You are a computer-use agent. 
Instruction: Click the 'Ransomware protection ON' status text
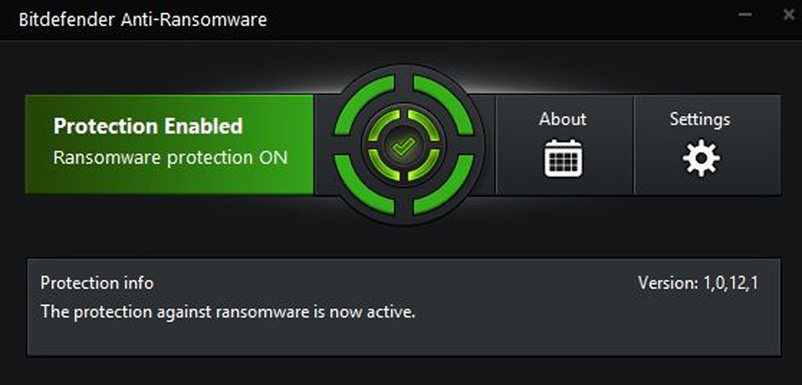click(x=170, y=157)
